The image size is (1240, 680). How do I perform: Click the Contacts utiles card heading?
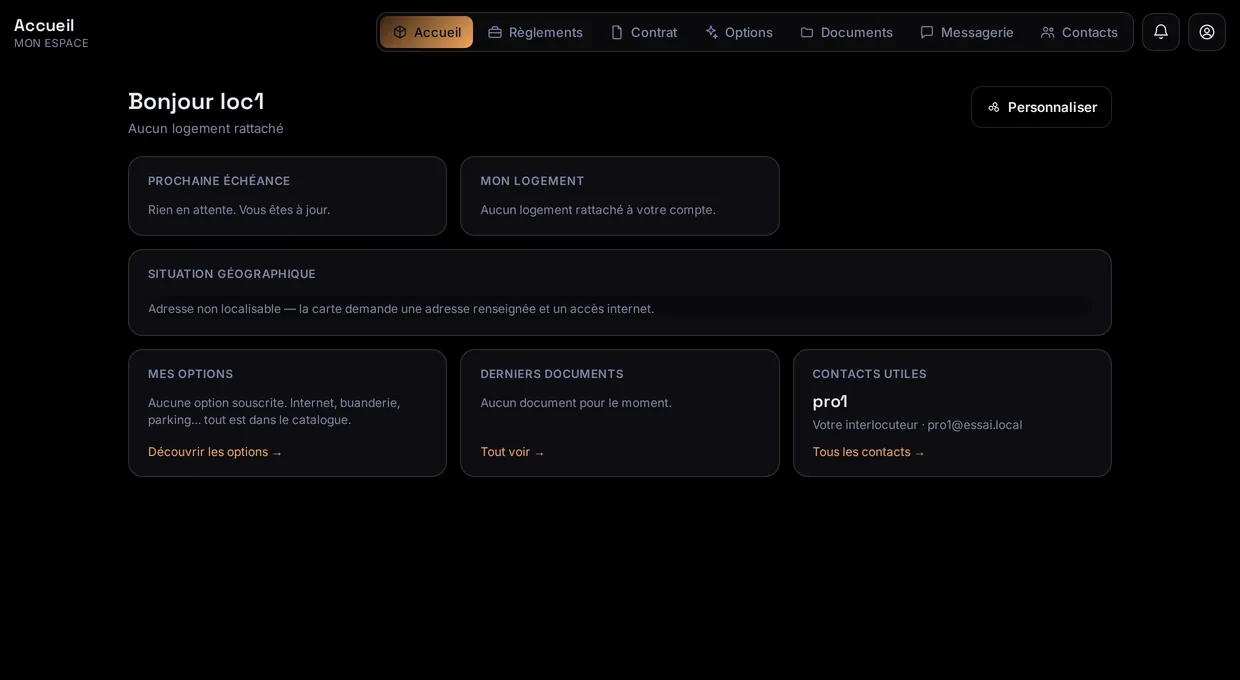(x=869, y=374)
